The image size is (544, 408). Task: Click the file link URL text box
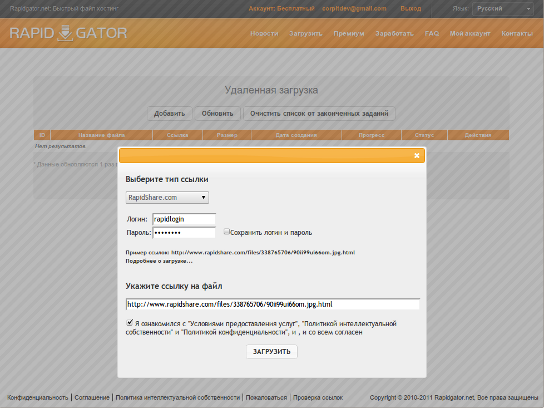[273, 304]
